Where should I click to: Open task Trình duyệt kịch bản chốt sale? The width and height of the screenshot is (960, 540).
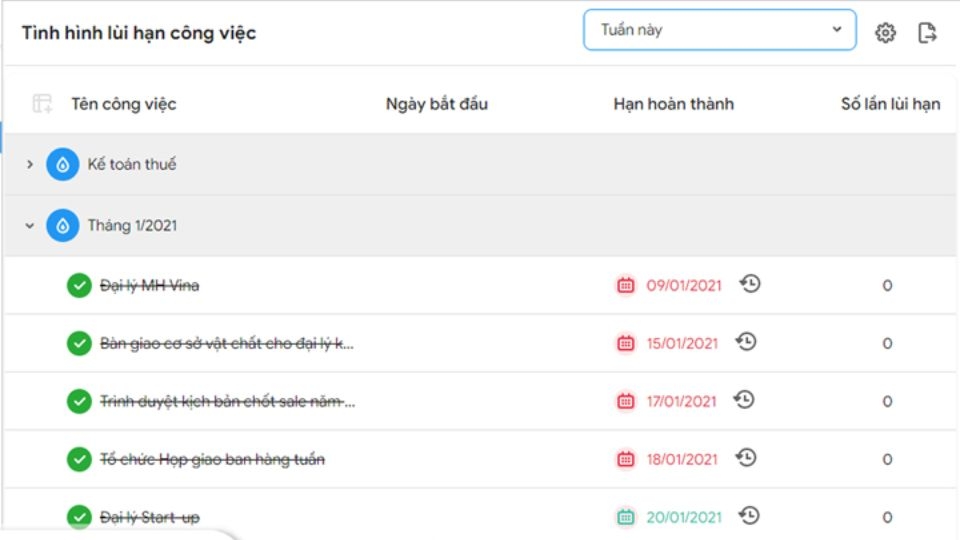[x=227, y=402]
